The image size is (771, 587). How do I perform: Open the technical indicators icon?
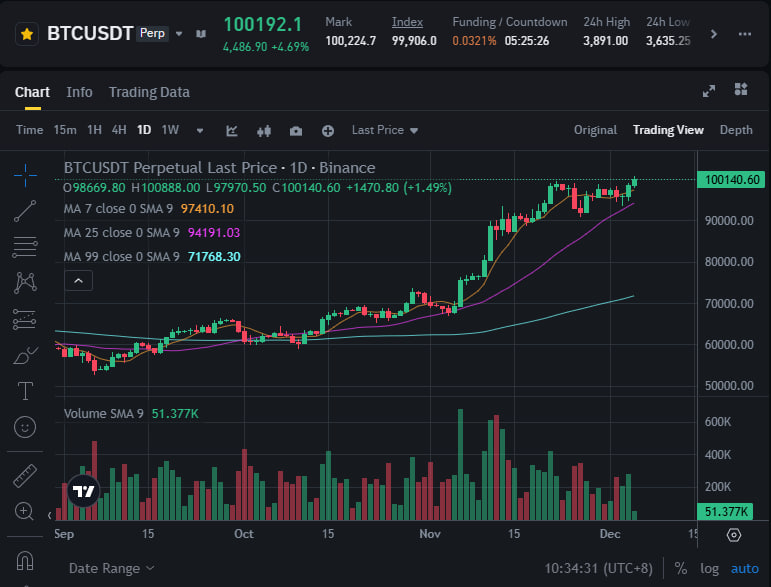(x=232, y=131)
